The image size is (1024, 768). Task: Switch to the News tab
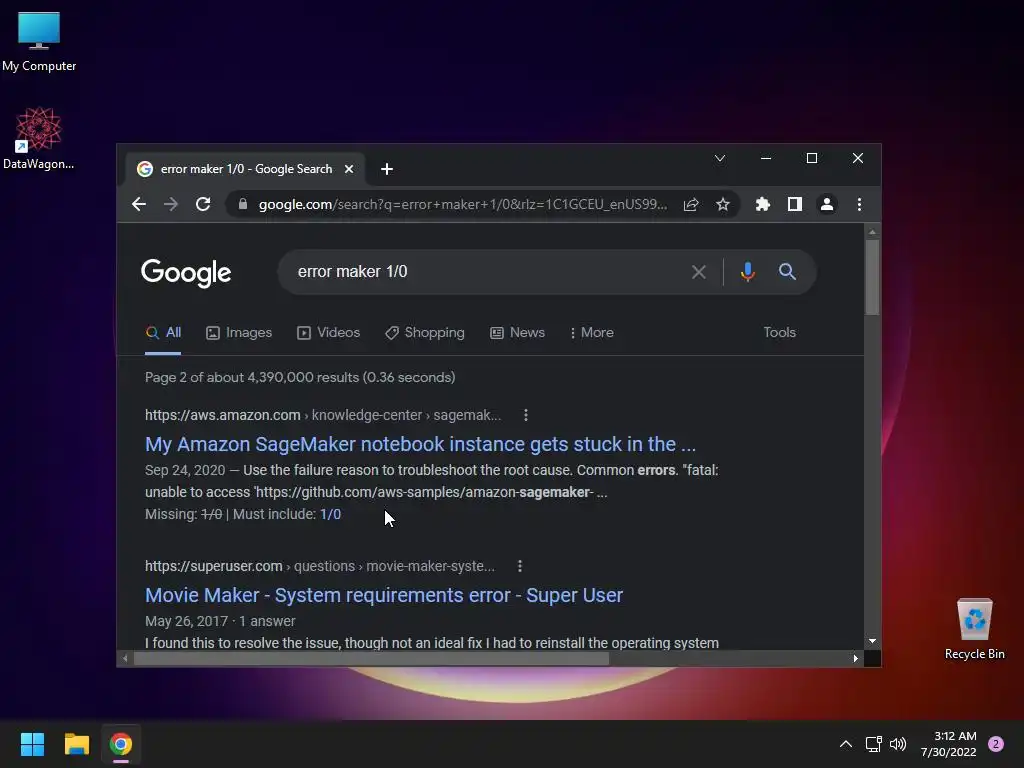pyautogui.click(x=517, y=332)
